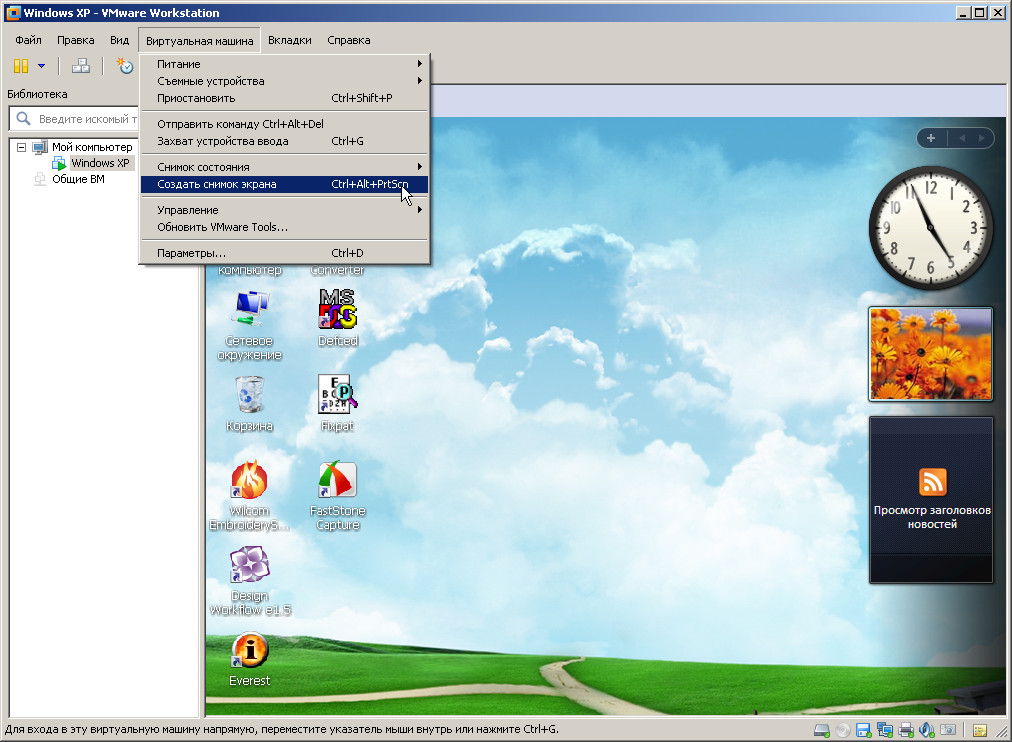Expand the Питание submenu
Screen dimensions: 1012x742
(x=284, y=64)
